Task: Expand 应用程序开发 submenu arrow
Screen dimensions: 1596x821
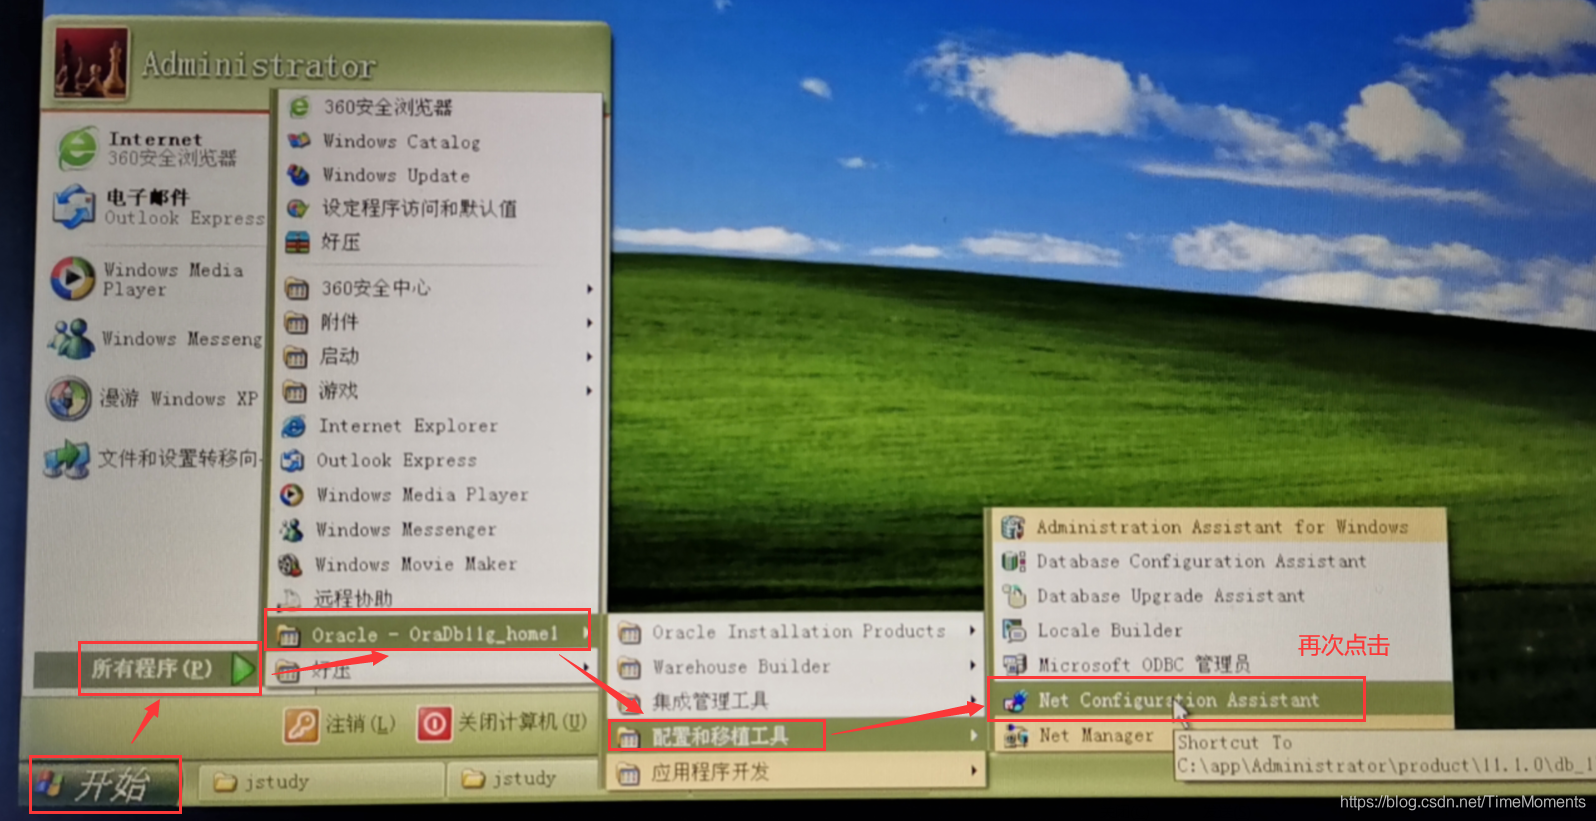Action: point(972,771)
